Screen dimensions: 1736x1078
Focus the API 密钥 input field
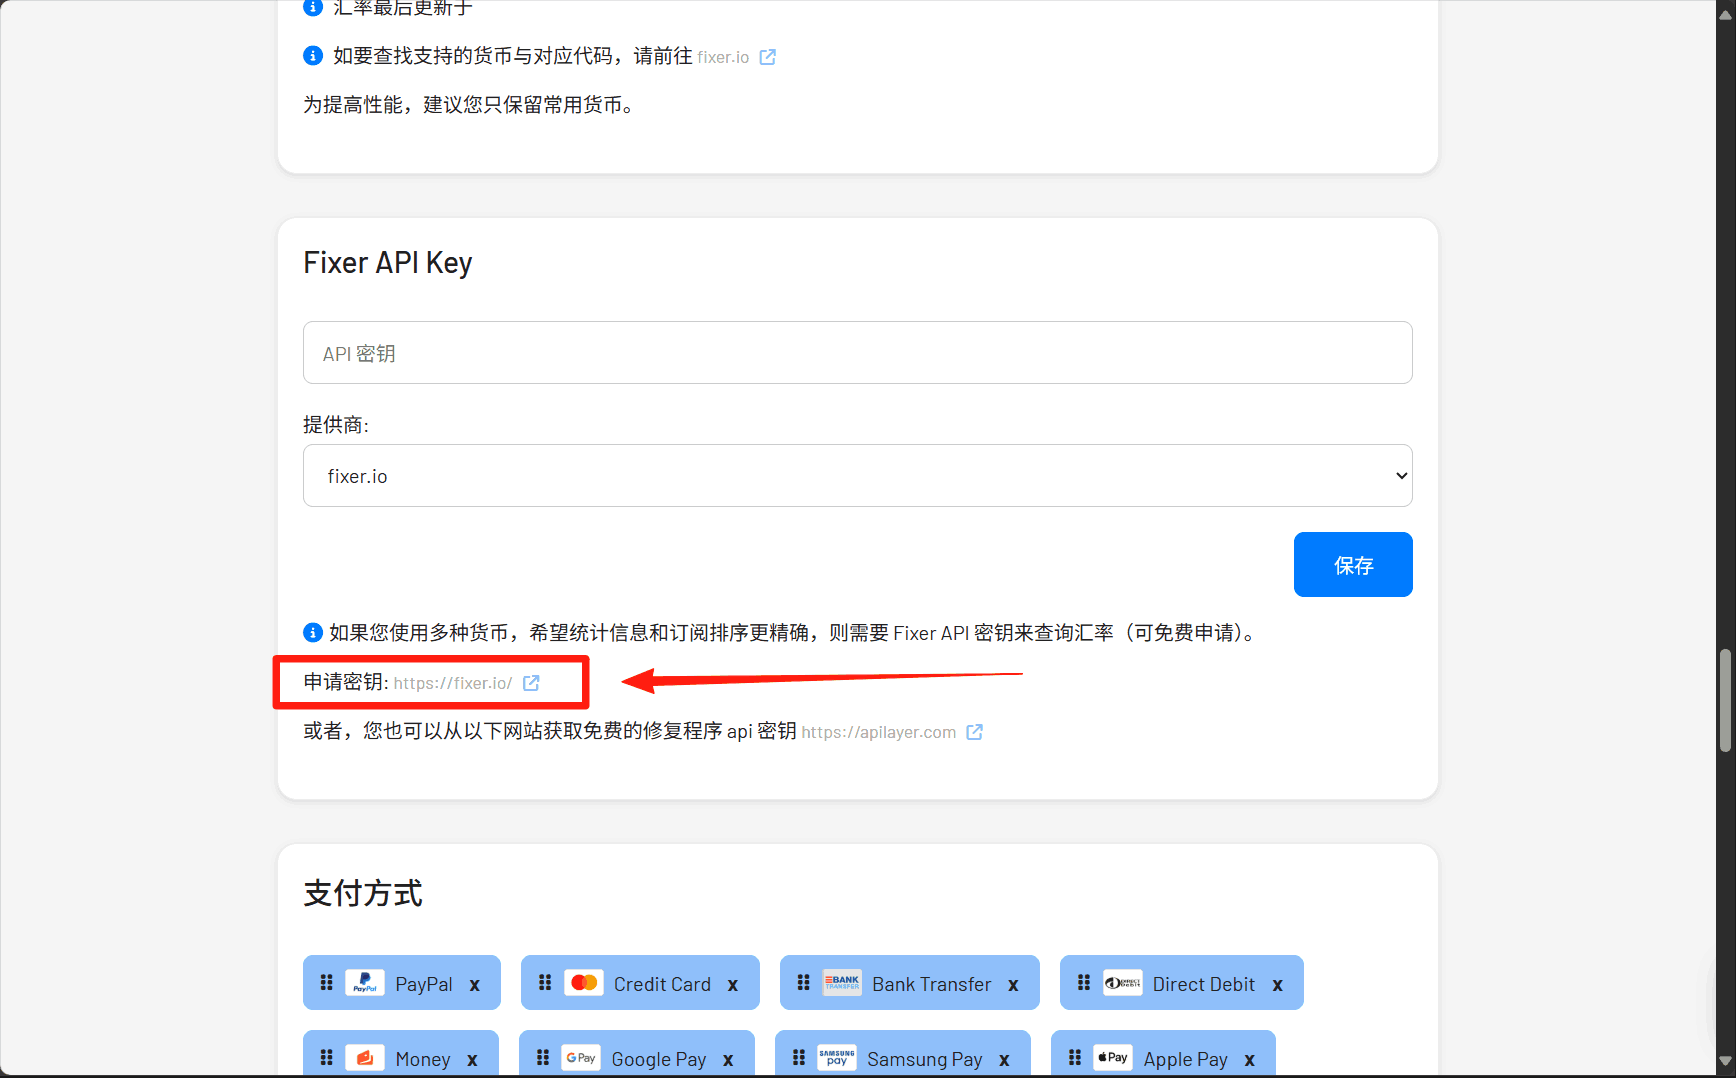tap(857, 353)
